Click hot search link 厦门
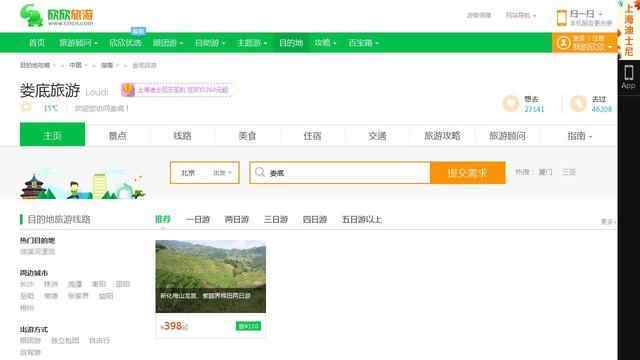This screenshot has width=640, height=360. 545,172
